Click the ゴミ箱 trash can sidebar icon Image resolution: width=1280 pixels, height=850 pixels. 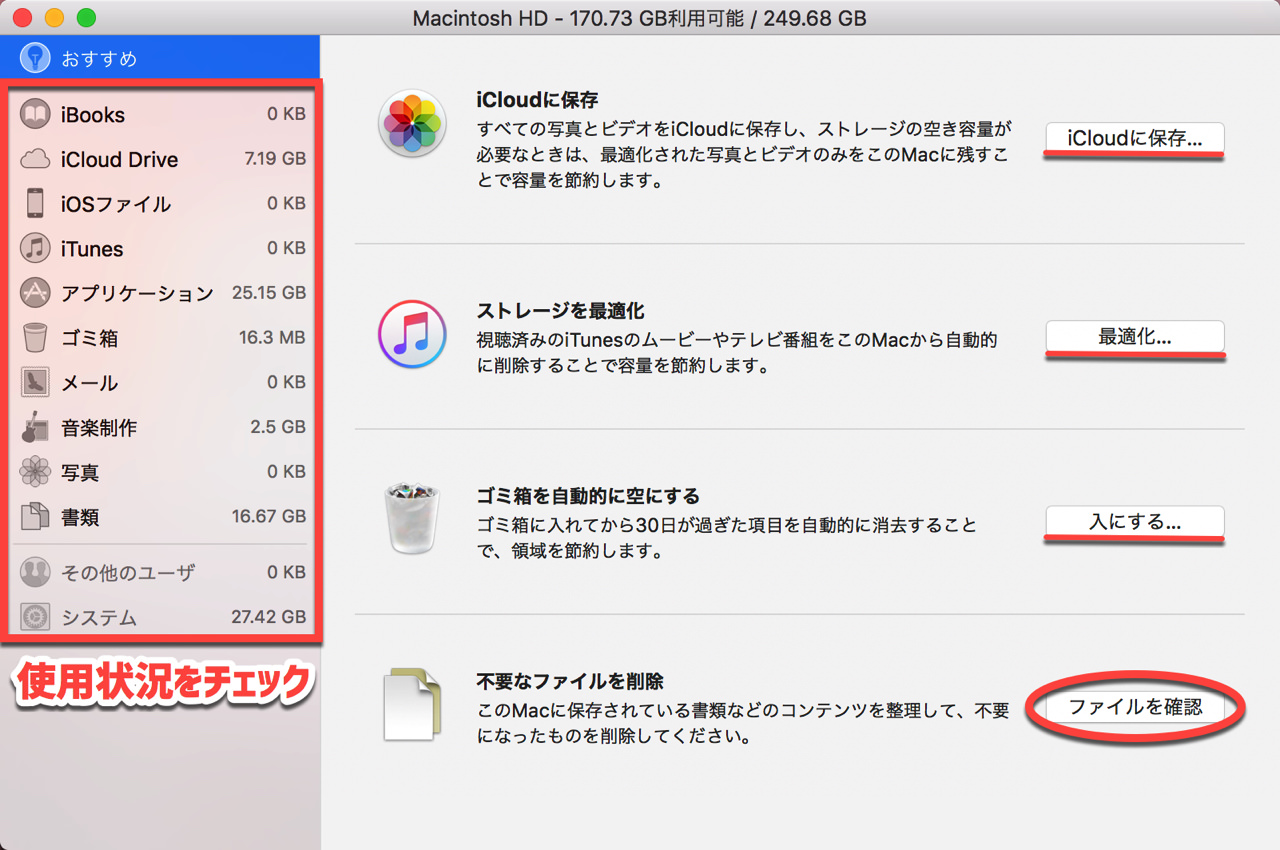click(35, 338)
